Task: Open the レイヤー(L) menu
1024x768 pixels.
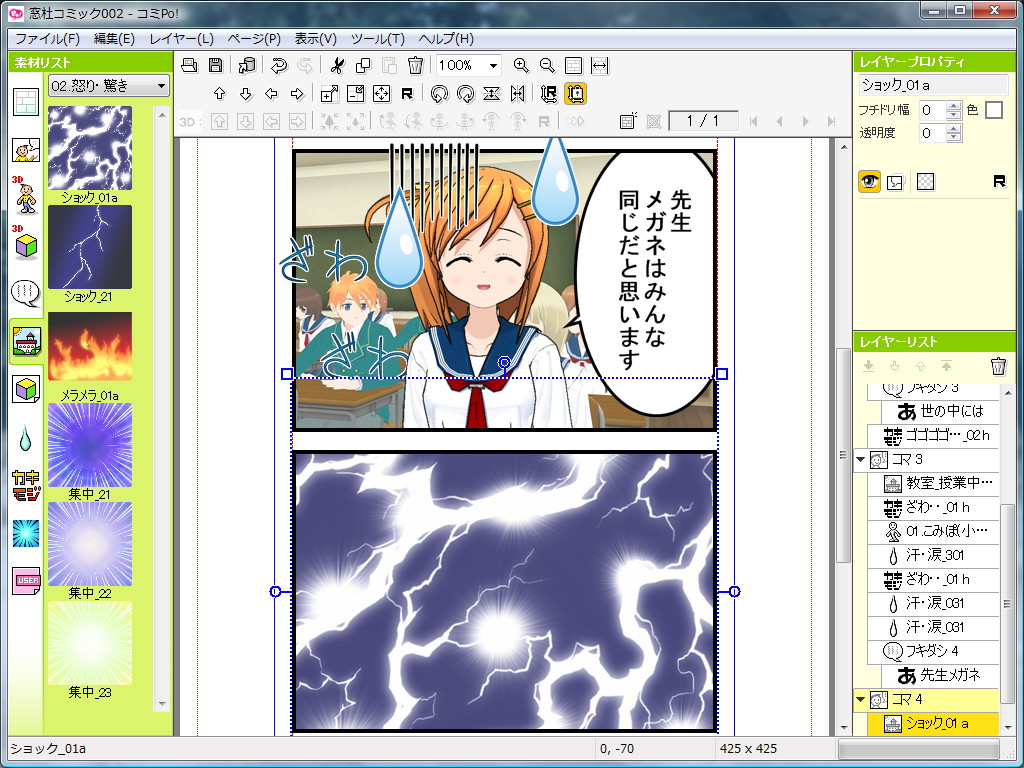Action: [x=181, y=39]
